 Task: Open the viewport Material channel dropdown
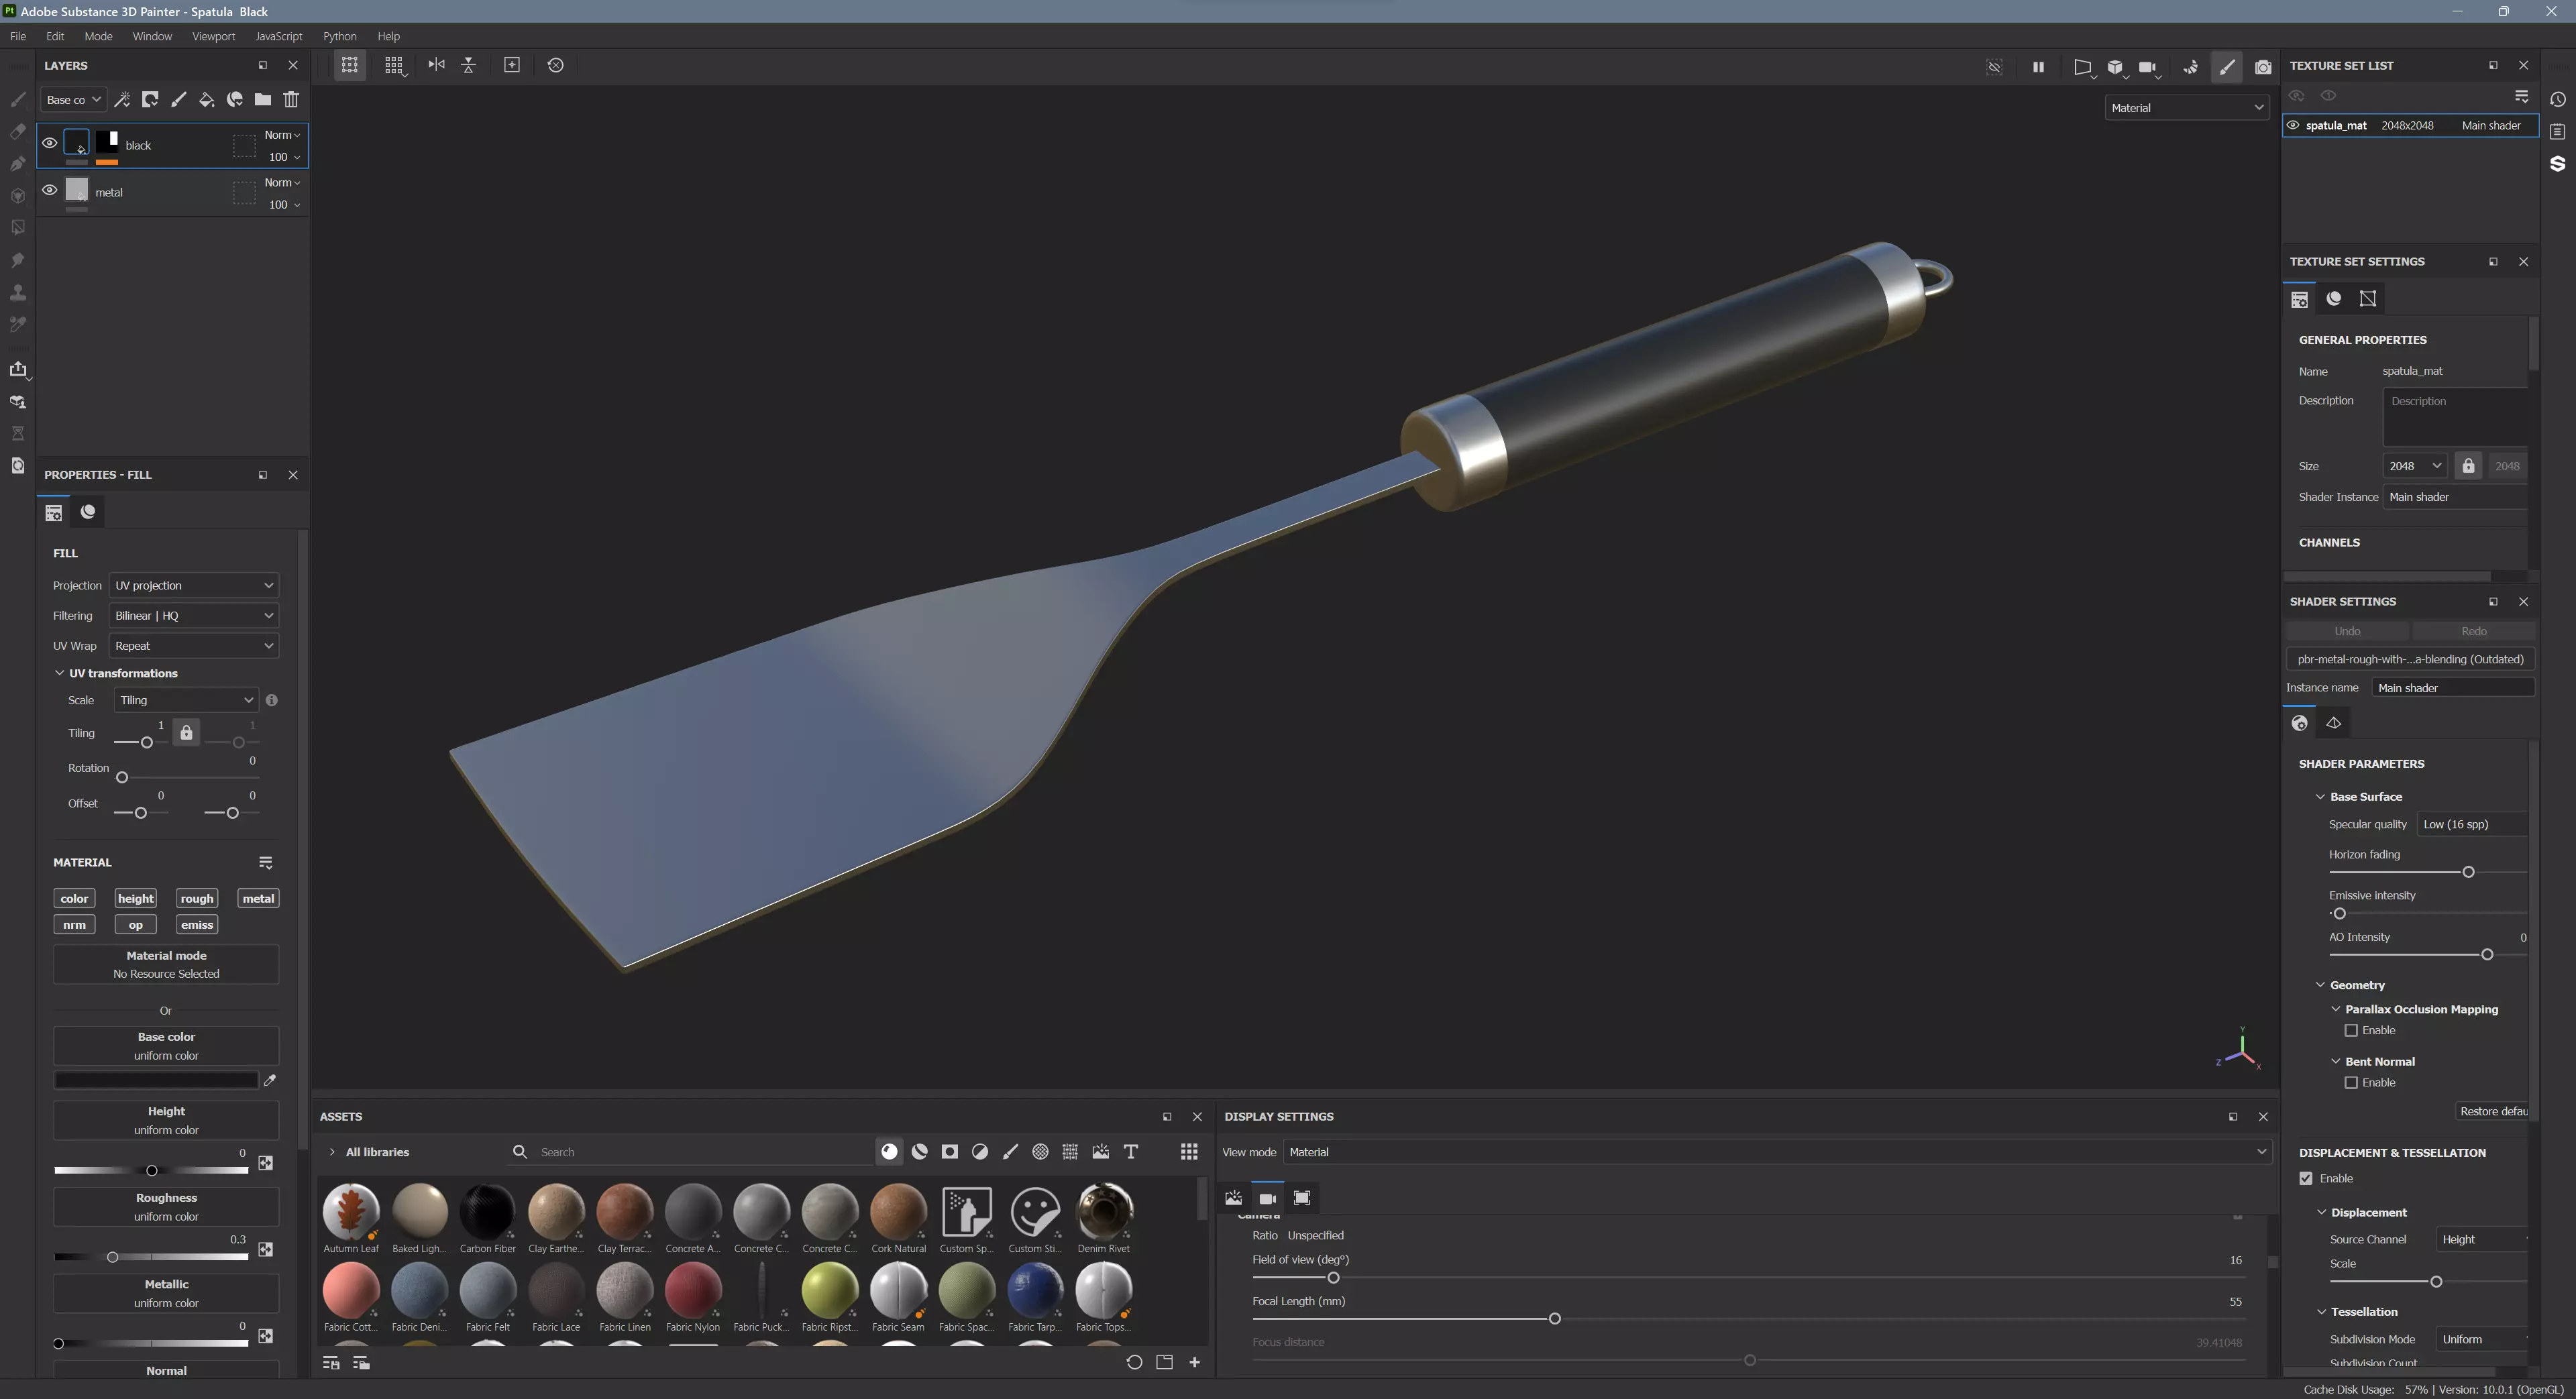tap(2187, 107)
